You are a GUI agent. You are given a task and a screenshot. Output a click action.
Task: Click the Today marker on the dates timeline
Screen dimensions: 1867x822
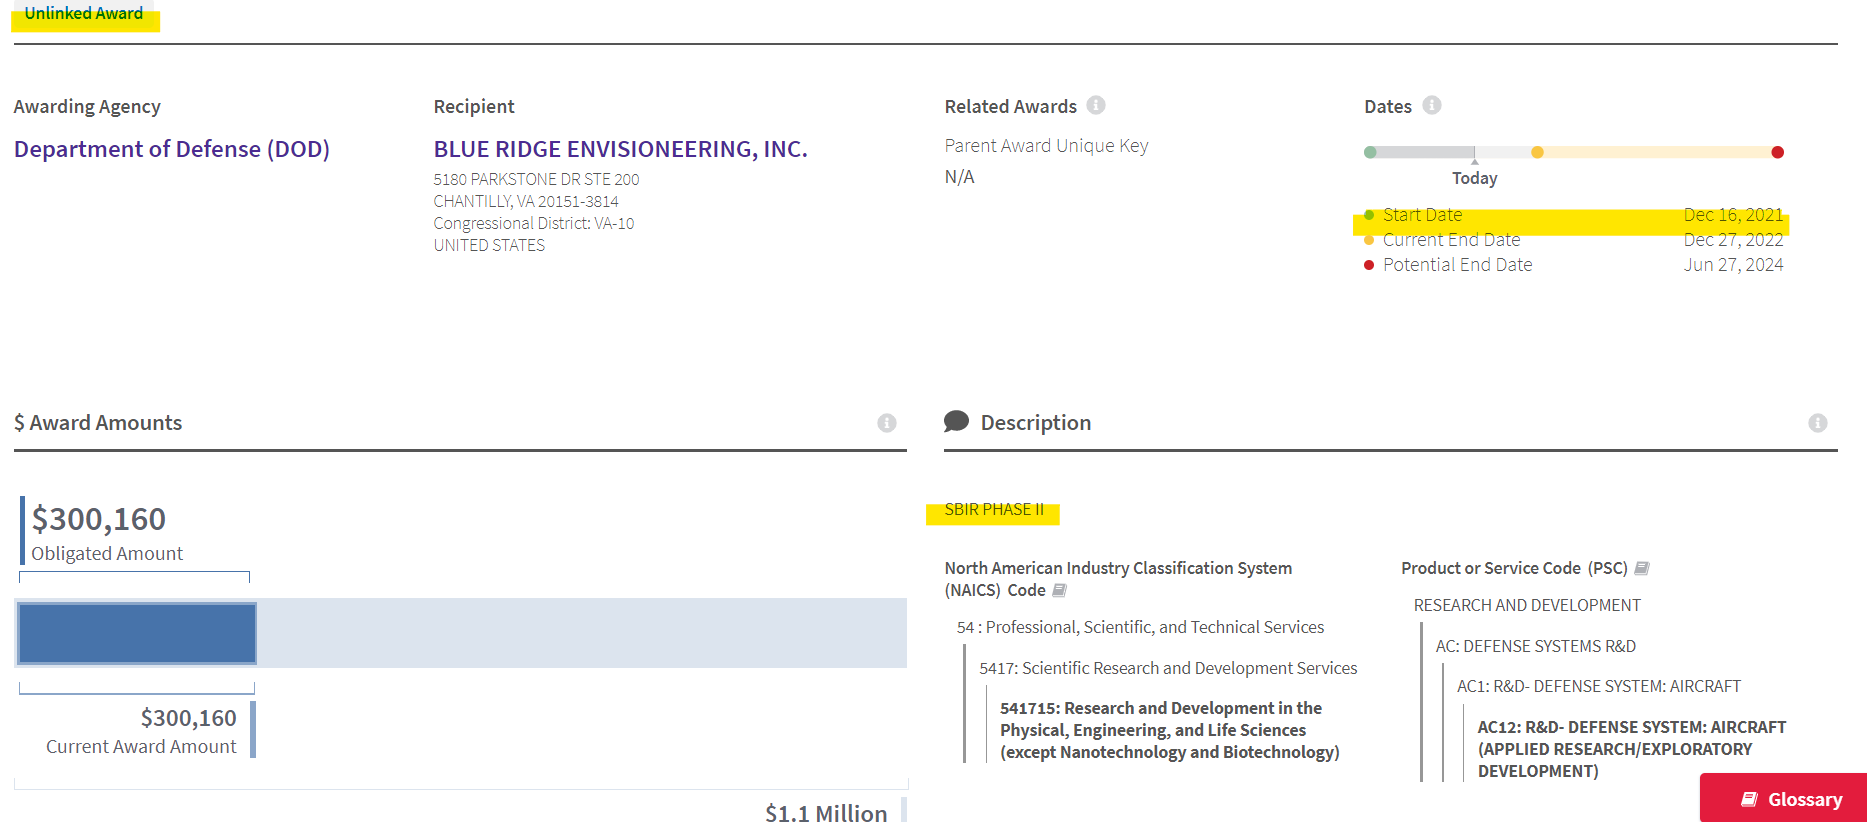[x=1474, y=177]
